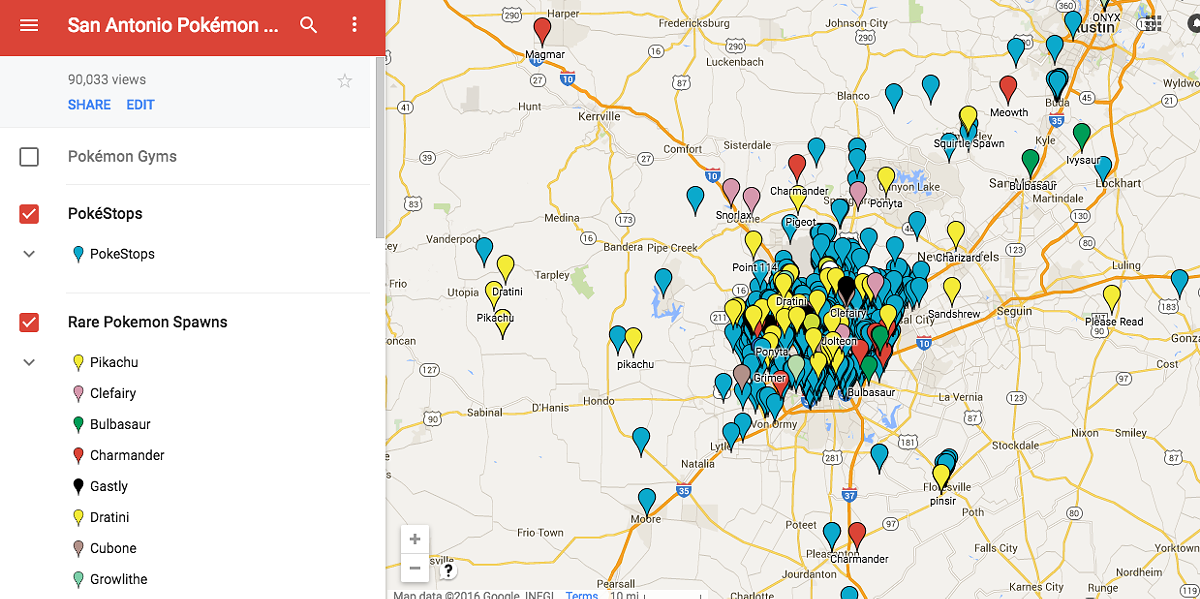The height and width of the screenshot is (599, 1200).
Task: Click the yellow lowercase pikachu map pin
Action: [x=634, y=341]
